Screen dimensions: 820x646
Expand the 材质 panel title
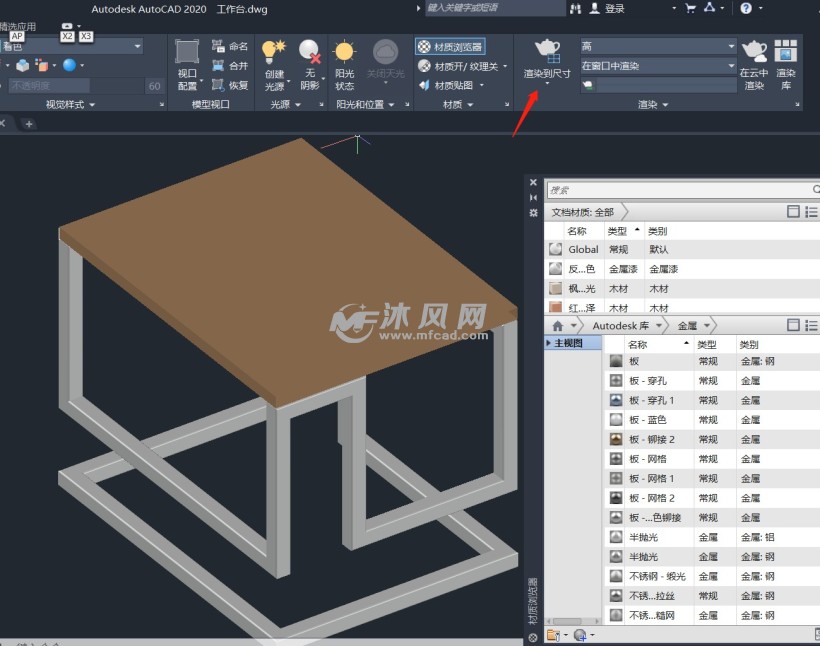(x=458, y=105)
